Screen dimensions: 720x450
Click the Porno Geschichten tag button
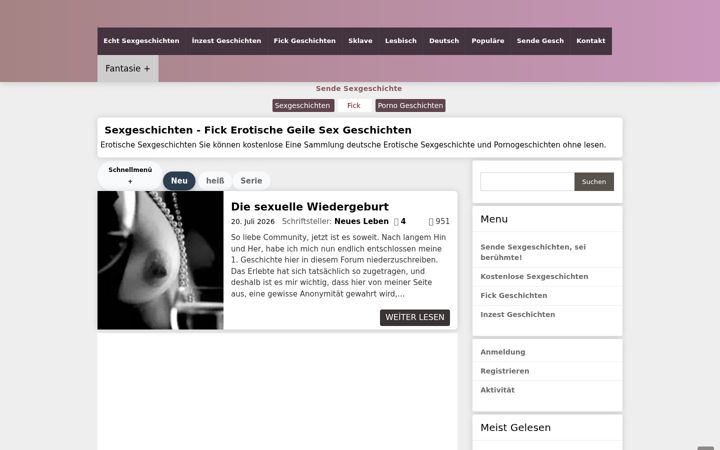tap(410, 106)
